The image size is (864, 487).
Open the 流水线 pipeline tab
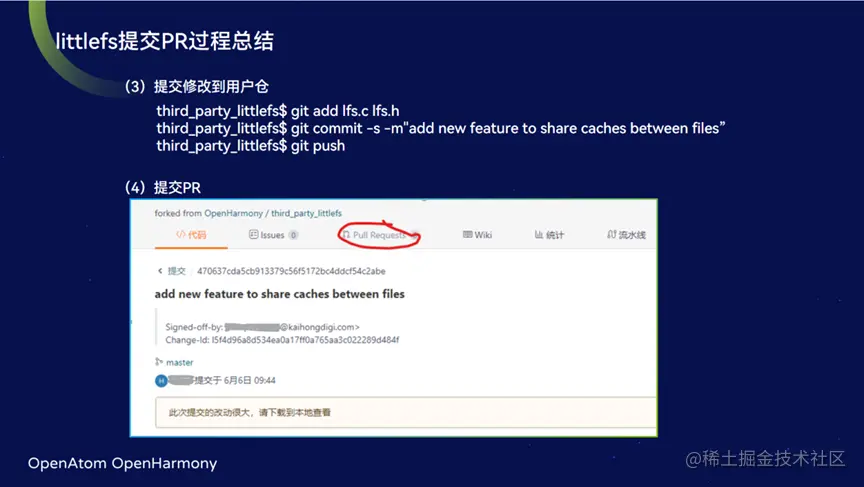click(626, 235)
